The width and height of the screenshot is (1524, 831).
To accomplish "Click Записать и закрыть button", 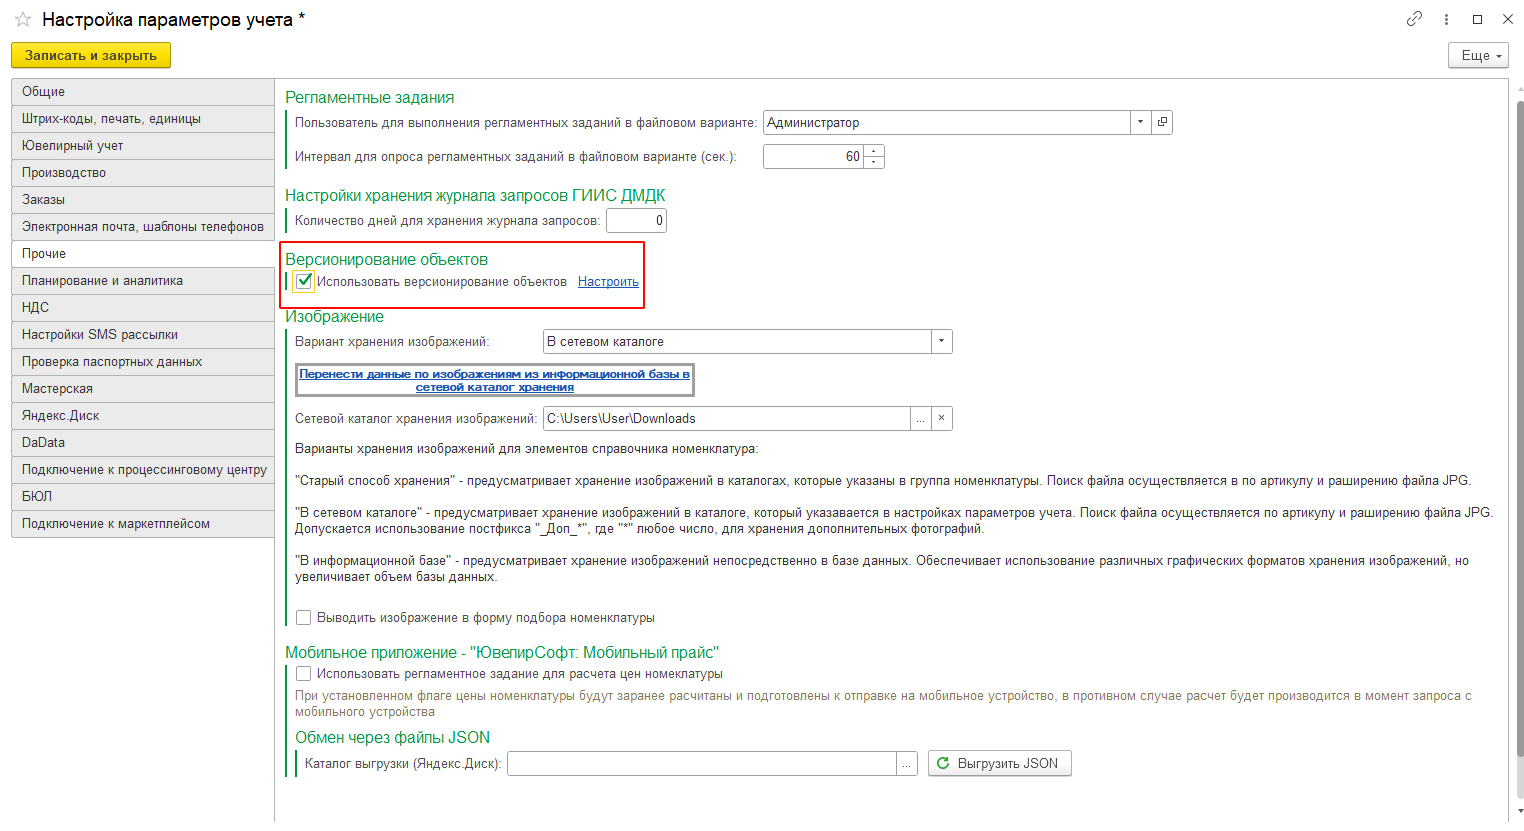I will [91, 56].
